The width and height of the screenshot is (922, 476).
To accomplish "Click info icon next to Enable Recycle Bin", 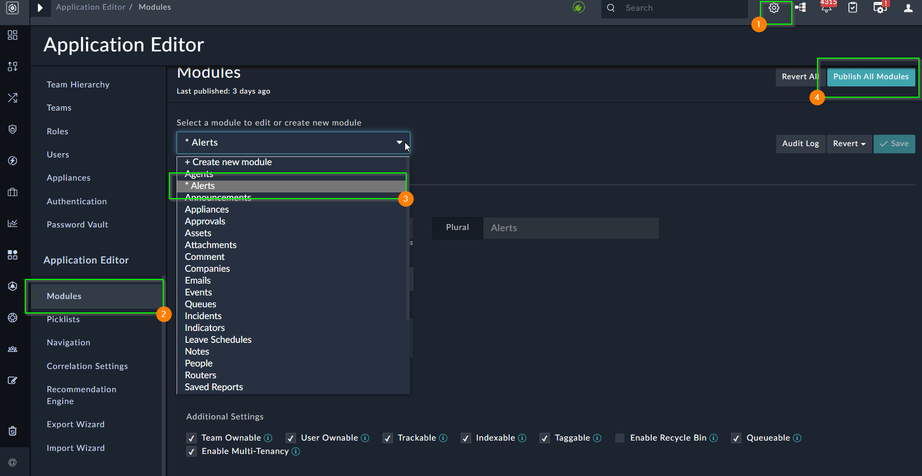I will (713, 438).
